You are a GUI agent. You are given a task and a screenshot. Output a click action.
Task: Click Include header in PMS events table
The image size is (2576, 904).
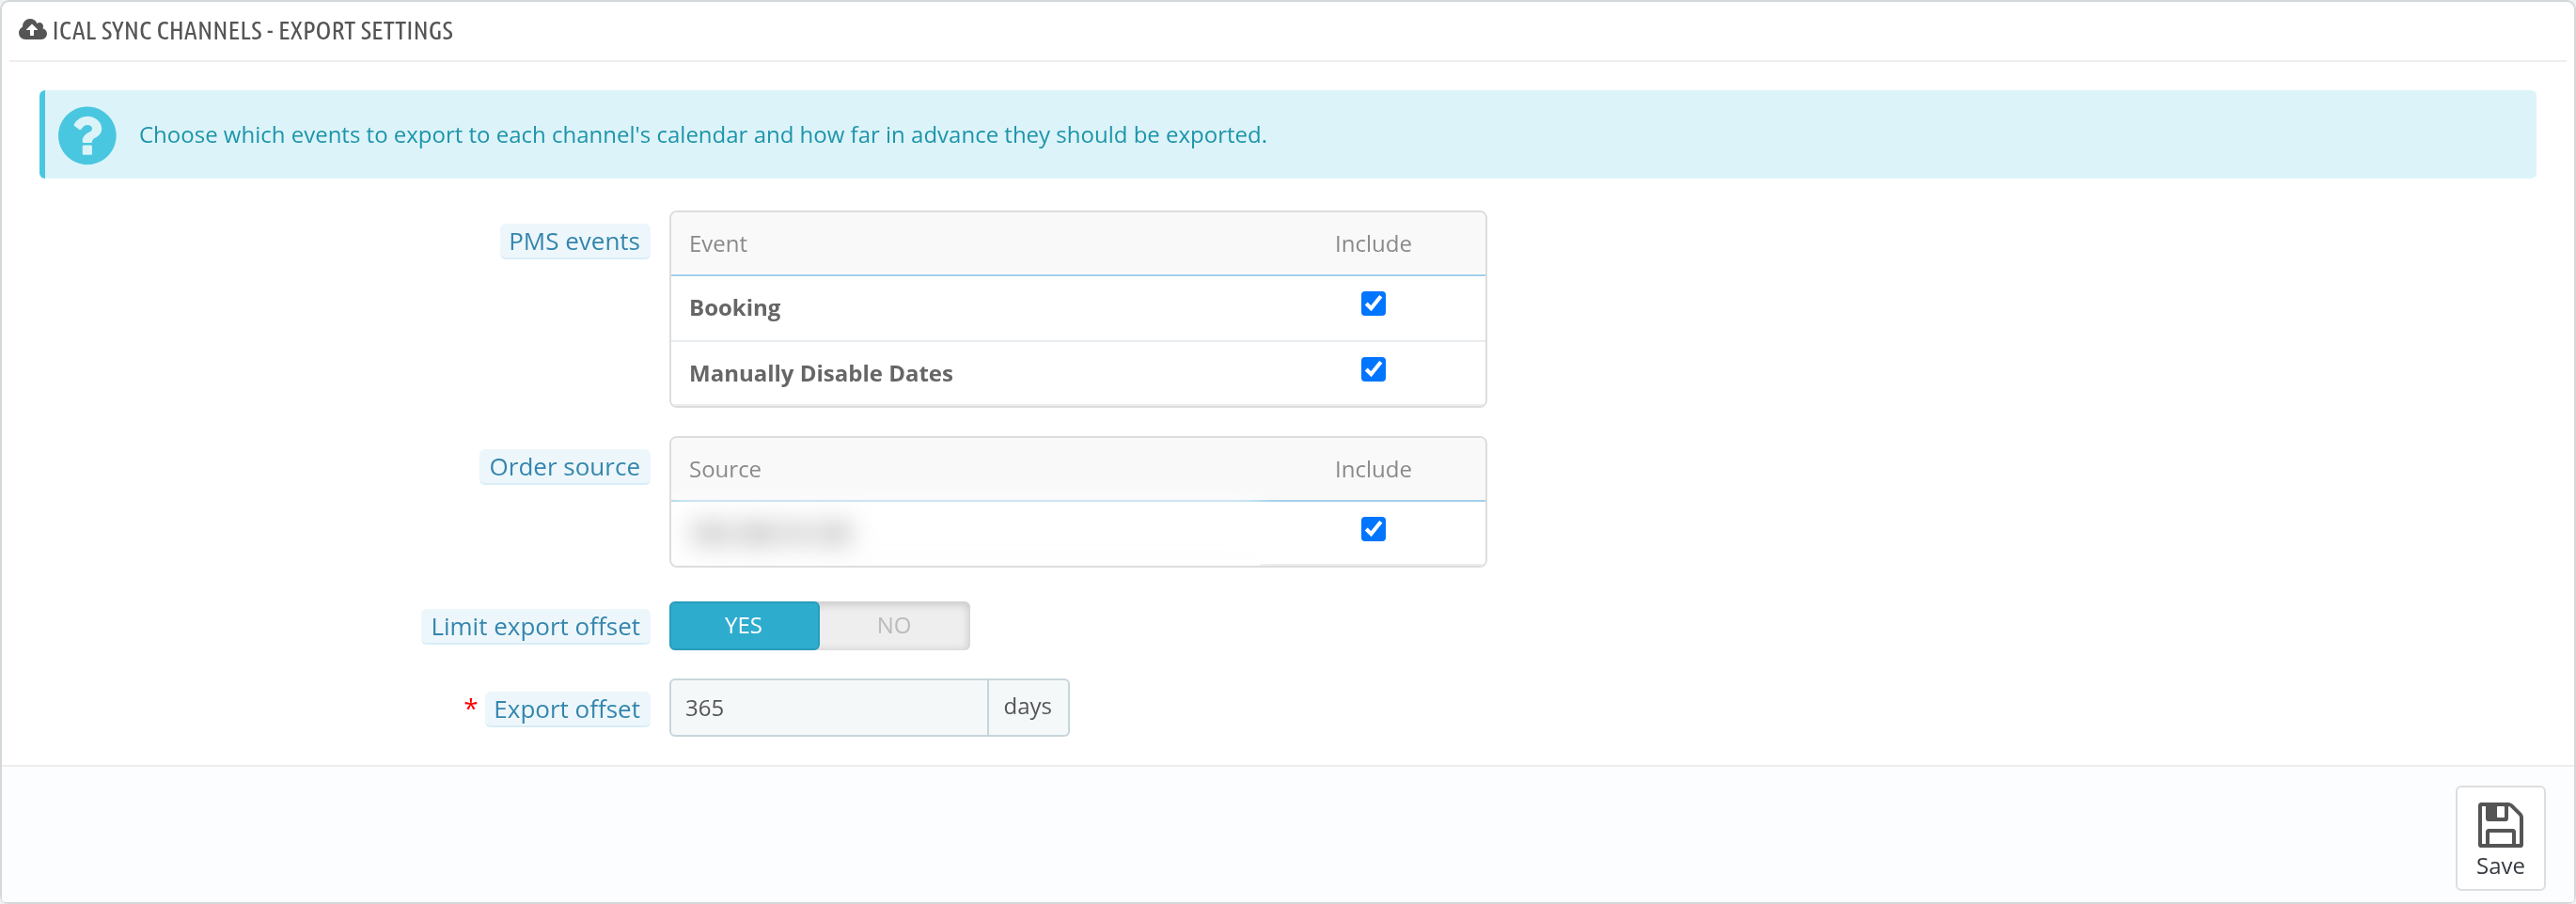click(1372, 244)
